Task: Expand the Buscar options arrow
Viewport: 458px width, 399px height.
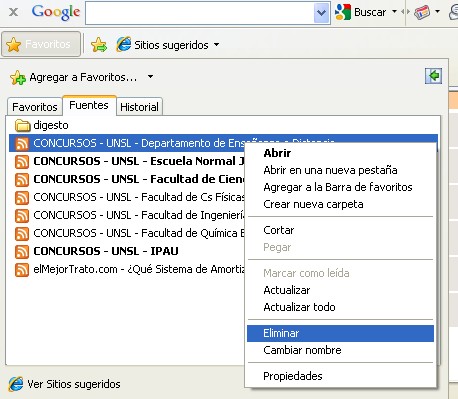Action: click(x=394, y=12)
